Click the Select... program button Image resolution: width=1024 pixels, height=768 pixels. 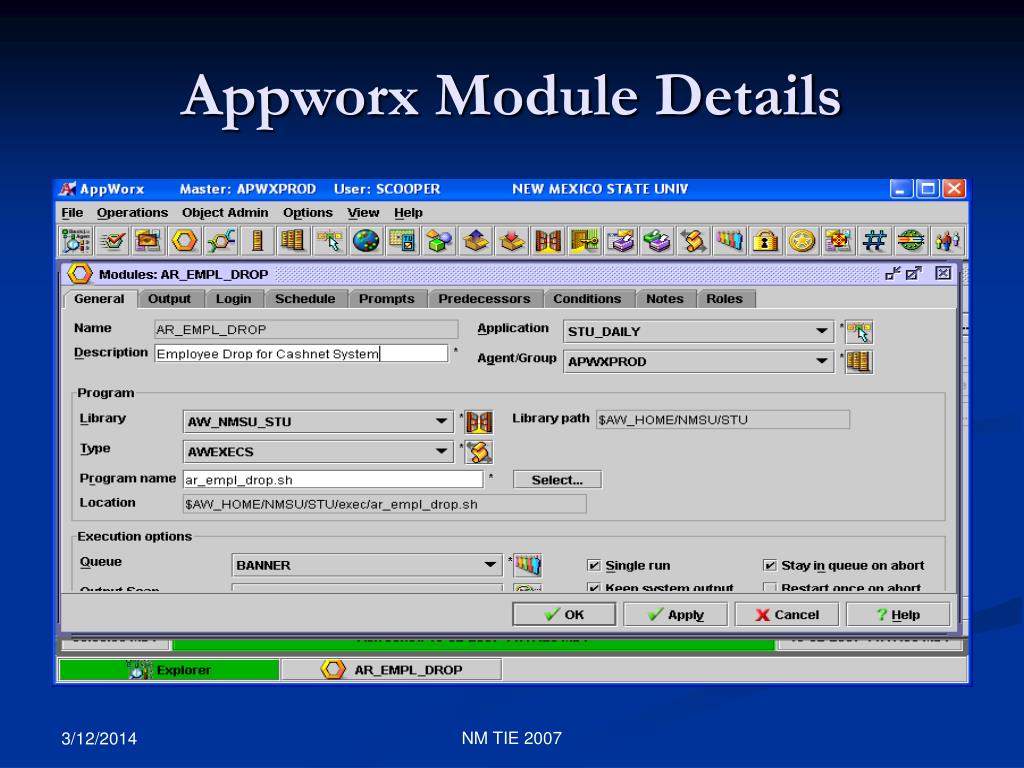click(x=557, y=480)
